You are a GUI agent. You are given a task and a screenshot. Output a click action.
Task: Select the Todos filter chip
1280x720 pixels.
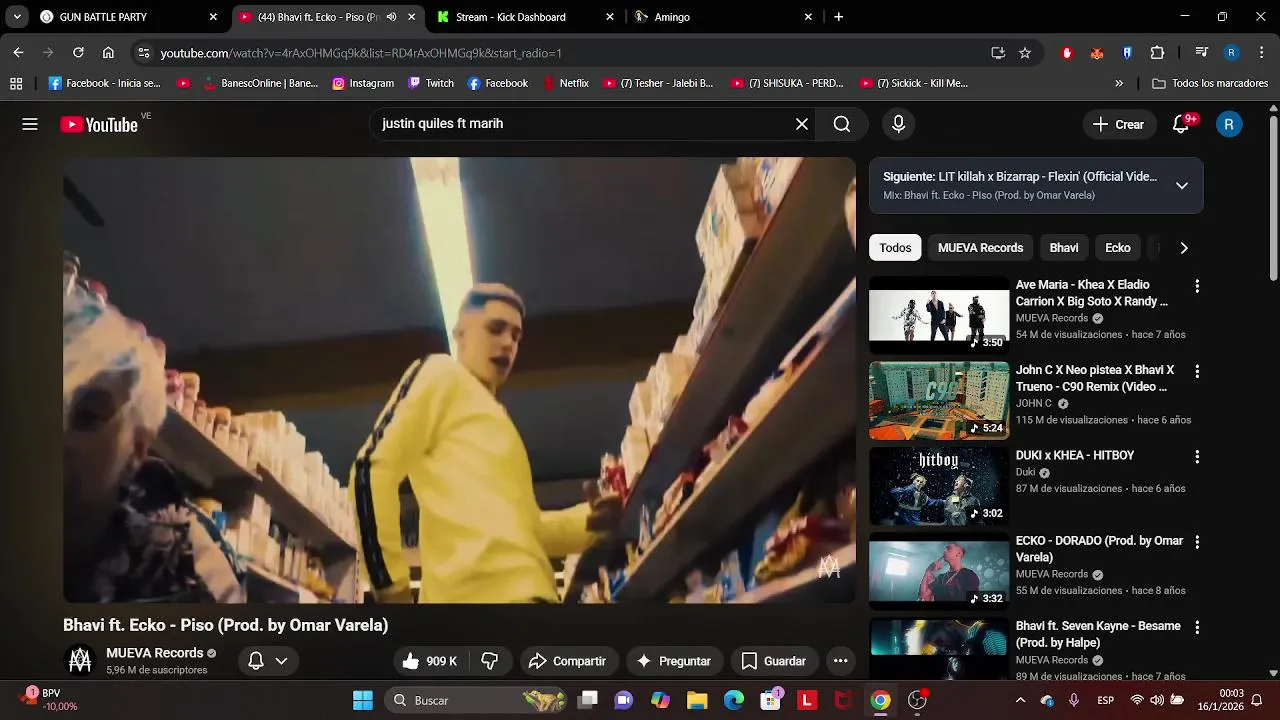pyautogui.click(x=895, y=248)
